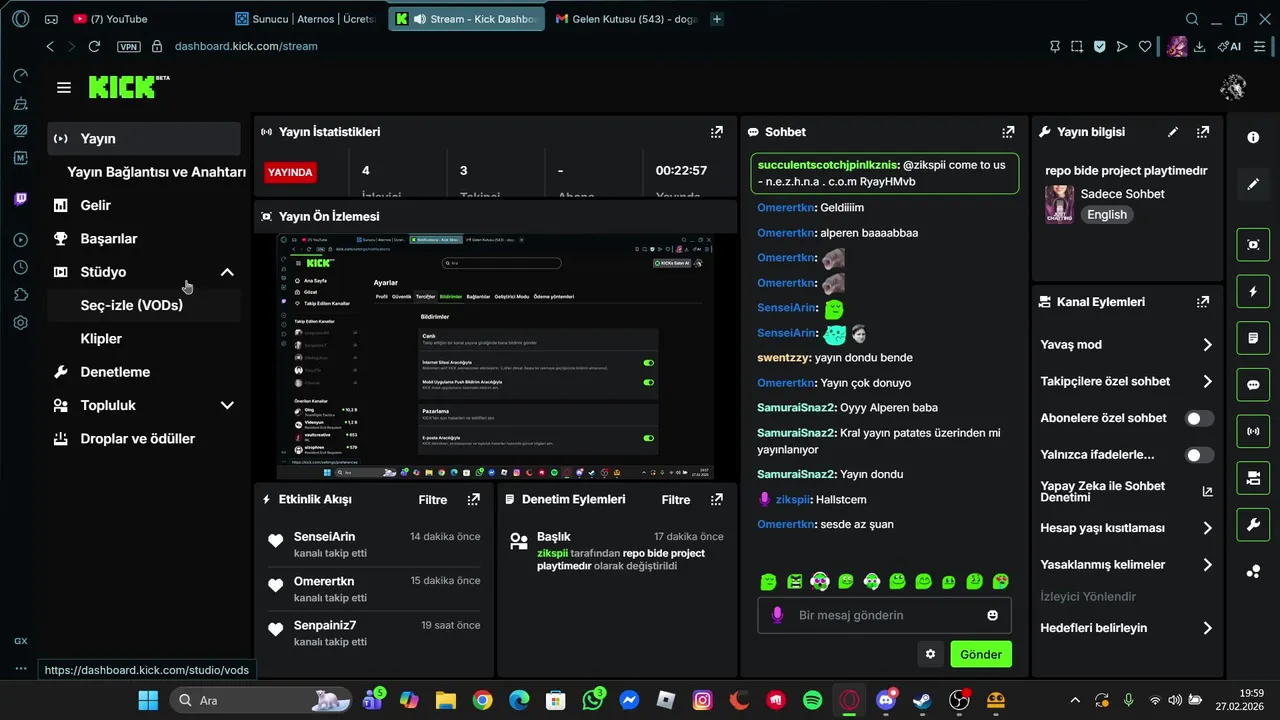Screen dimensions: 1280x720
Task: Open Yayın Bağlantısı ve Anahtarı
Action: (x=156, y=172)
